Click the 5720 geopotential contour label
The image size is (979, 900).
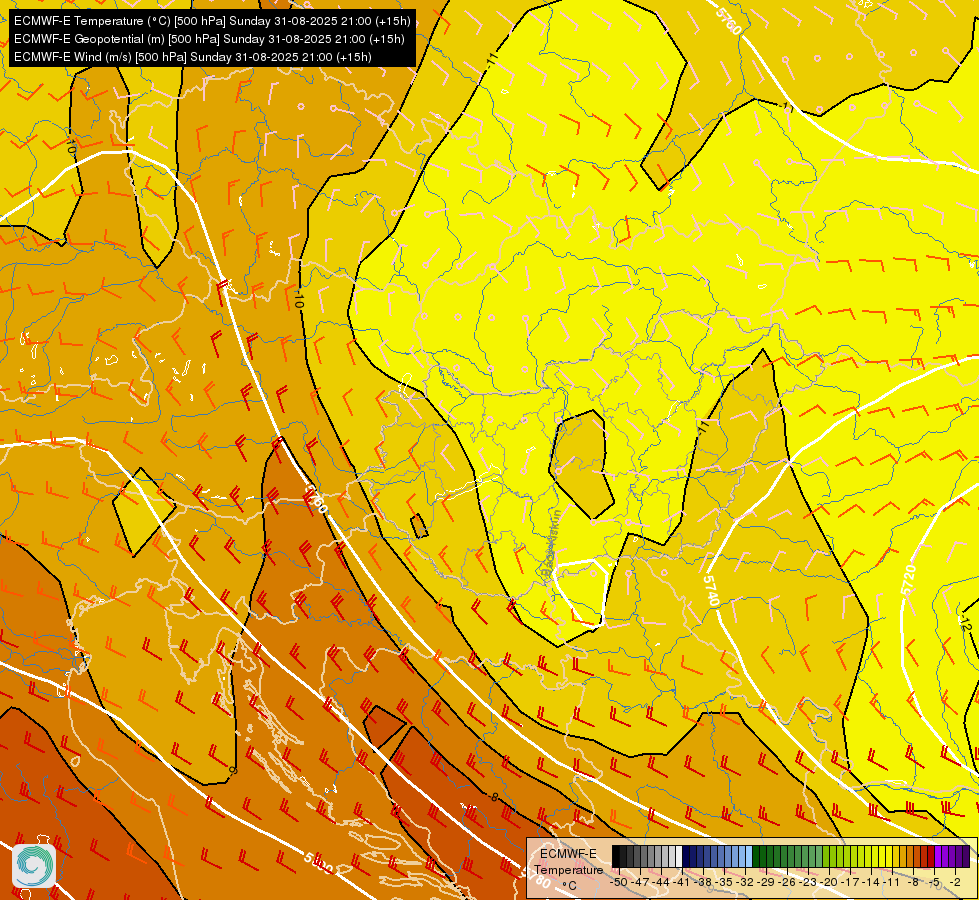pos(908,580)
